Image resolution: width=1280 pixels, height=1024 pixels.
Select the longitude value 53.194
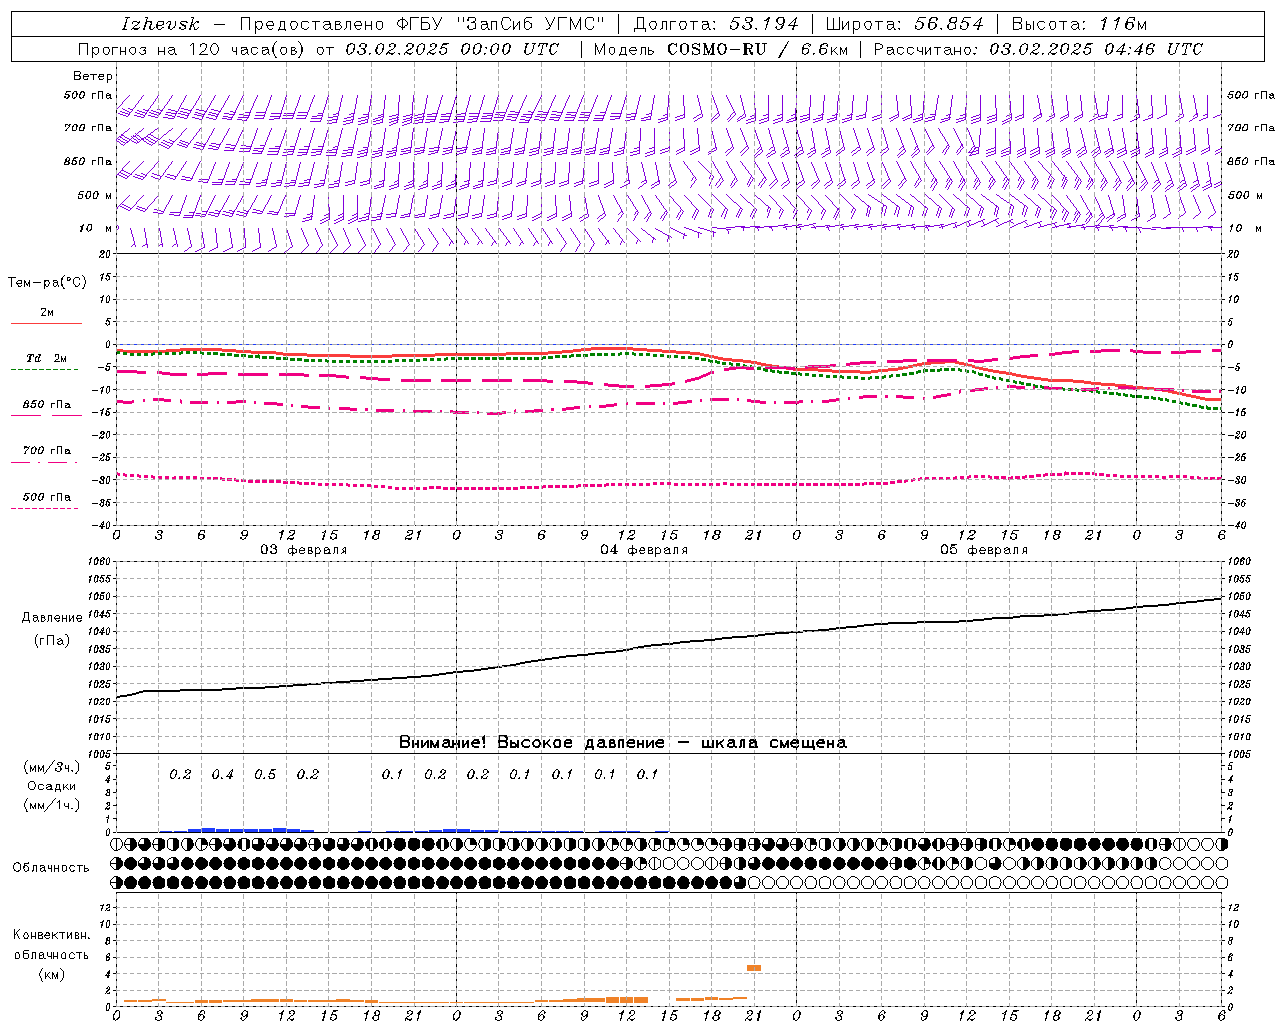[x=764, y=24]
